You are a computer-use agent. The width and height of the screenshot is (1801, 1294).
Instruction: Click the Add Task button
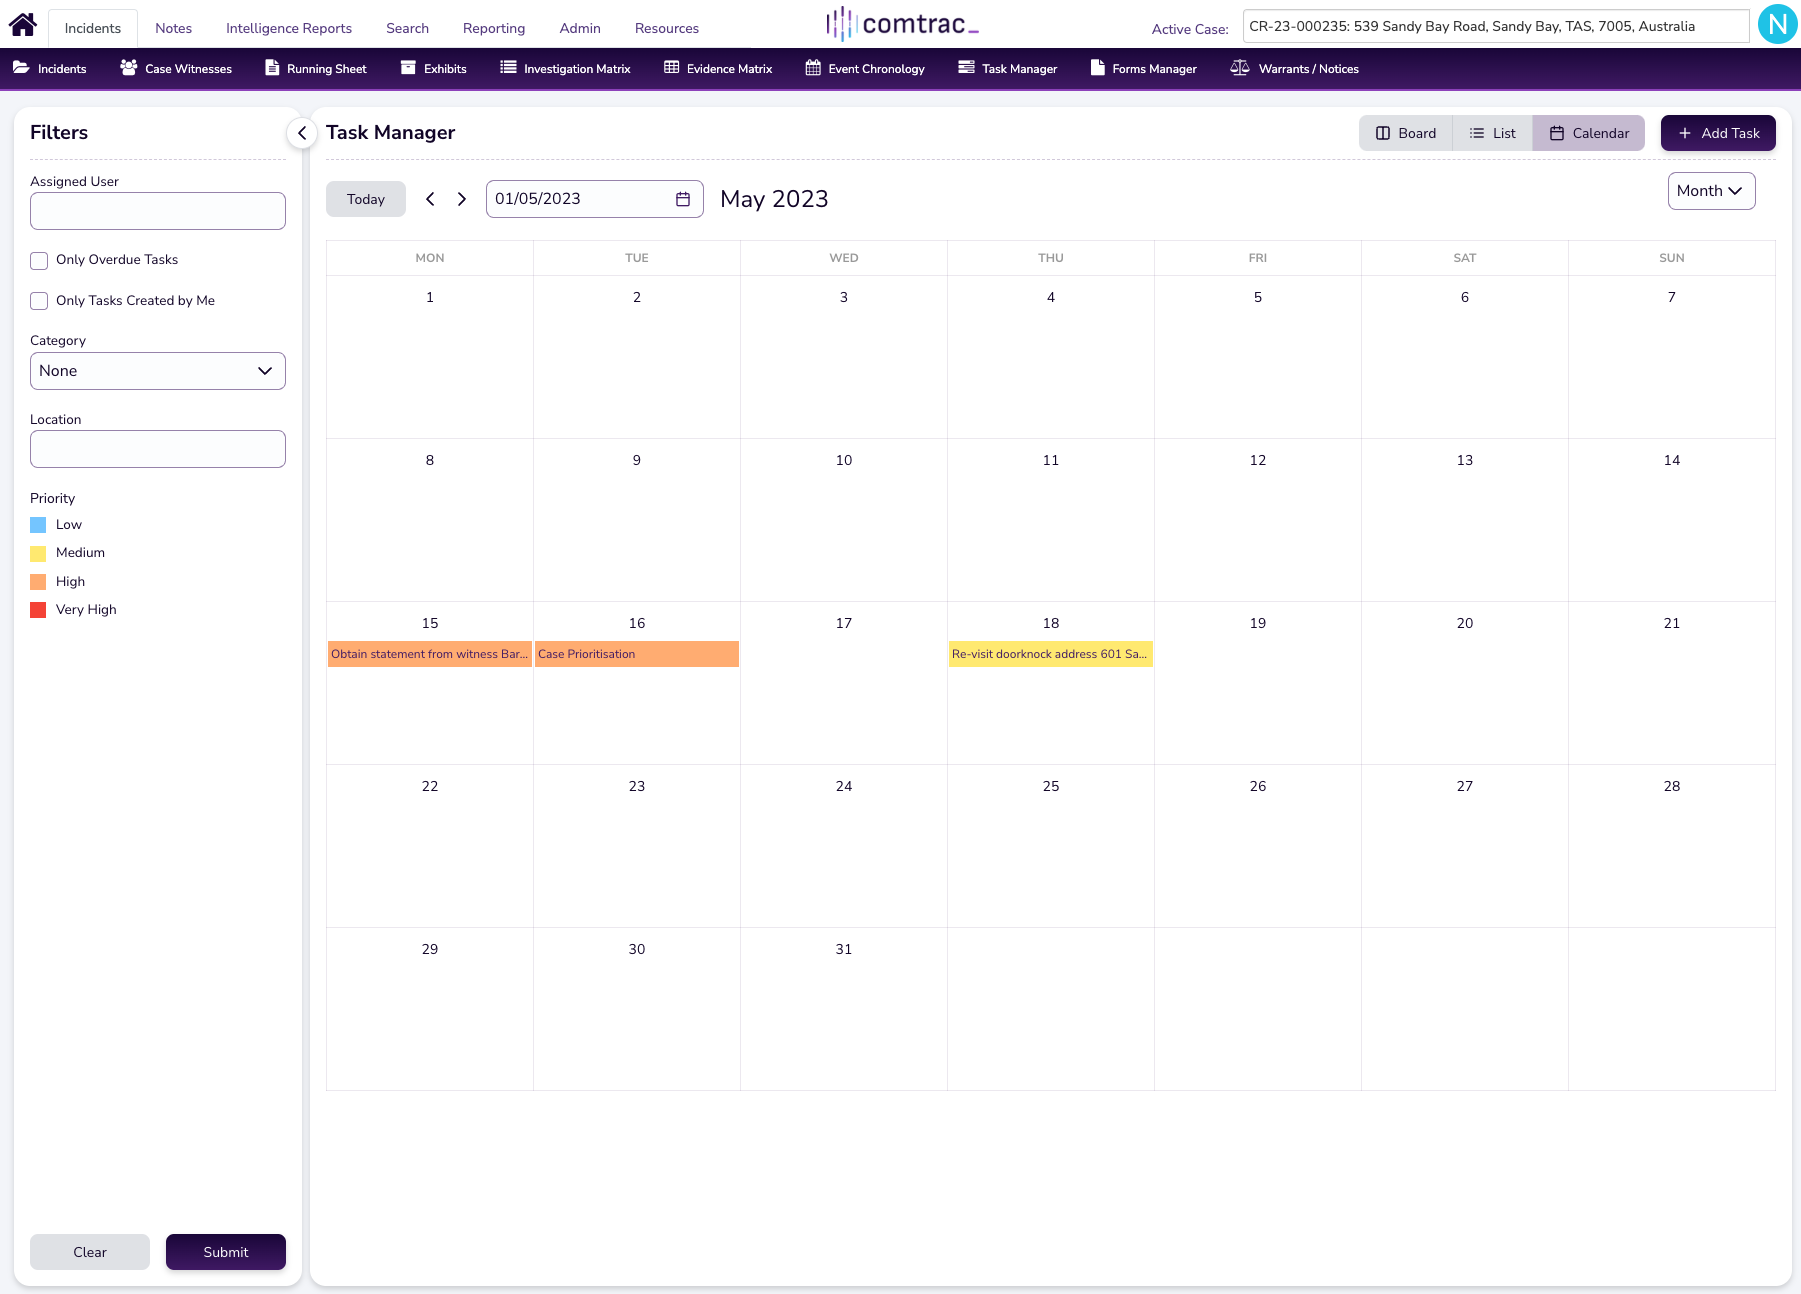[1718, 133]
